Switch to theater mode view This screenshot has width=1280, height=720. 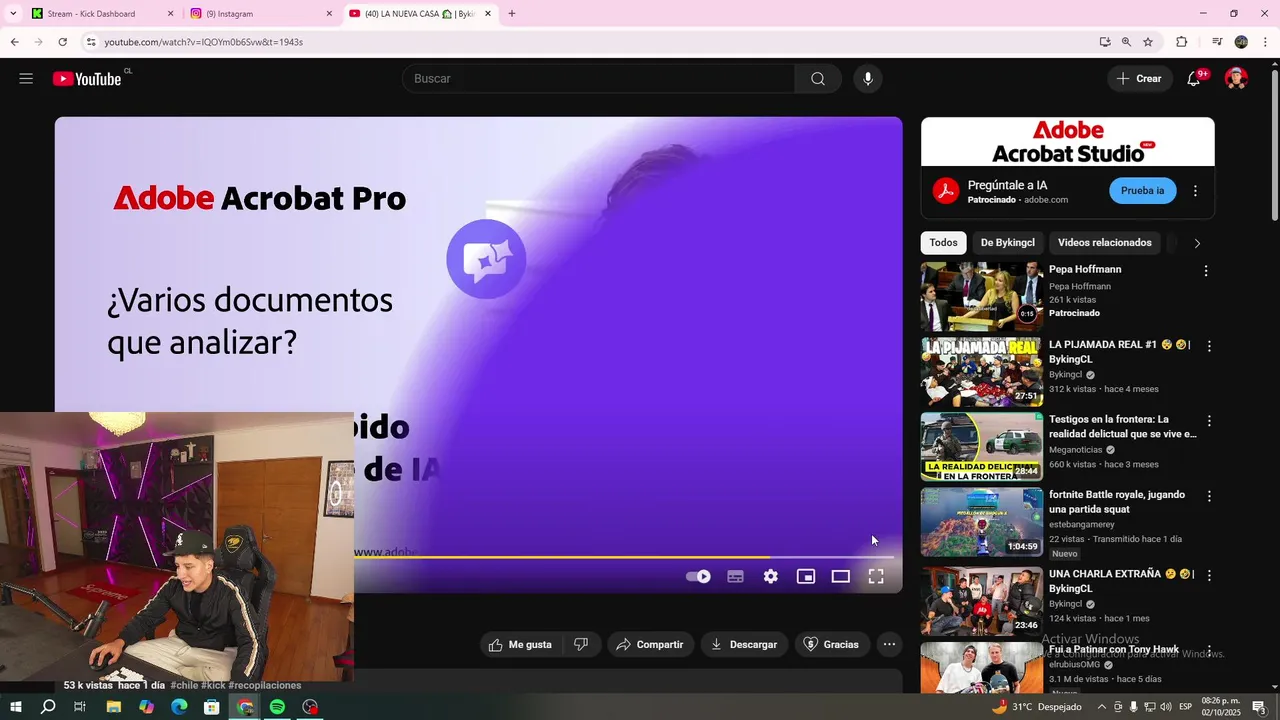tap(840, 576)
